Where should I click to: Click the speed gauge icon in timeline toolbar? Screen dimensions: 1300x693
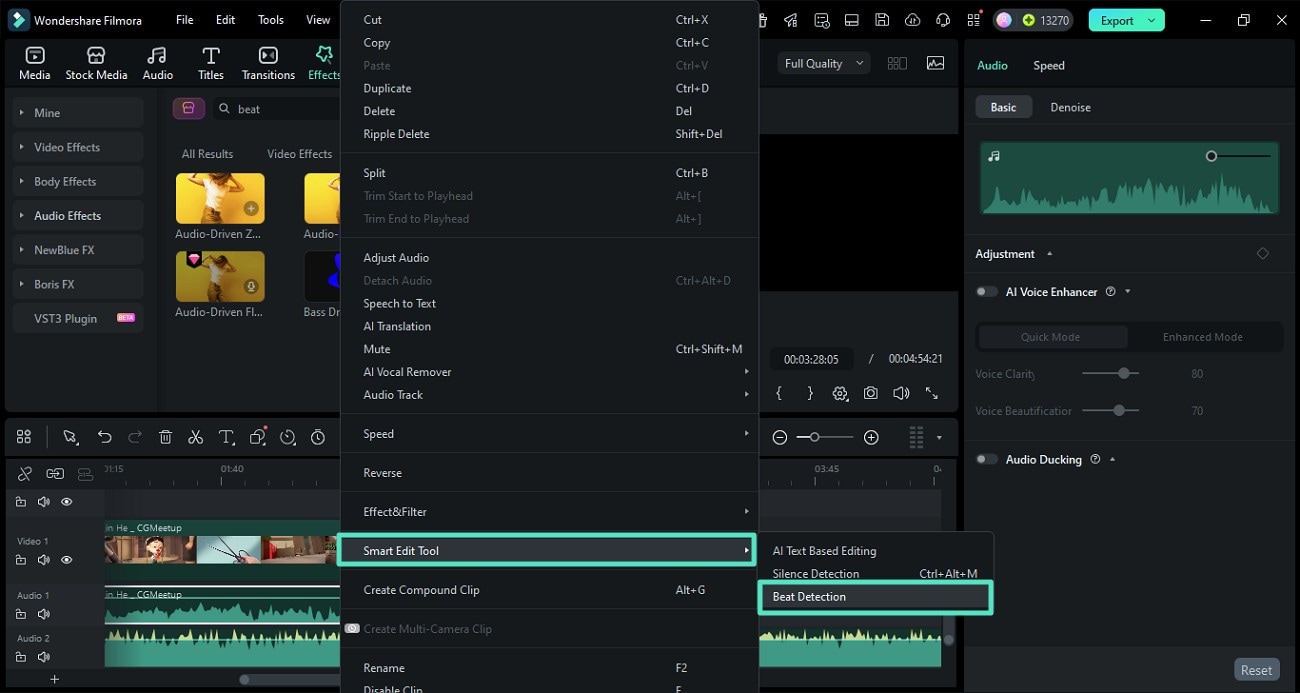(x=288, y=437)
